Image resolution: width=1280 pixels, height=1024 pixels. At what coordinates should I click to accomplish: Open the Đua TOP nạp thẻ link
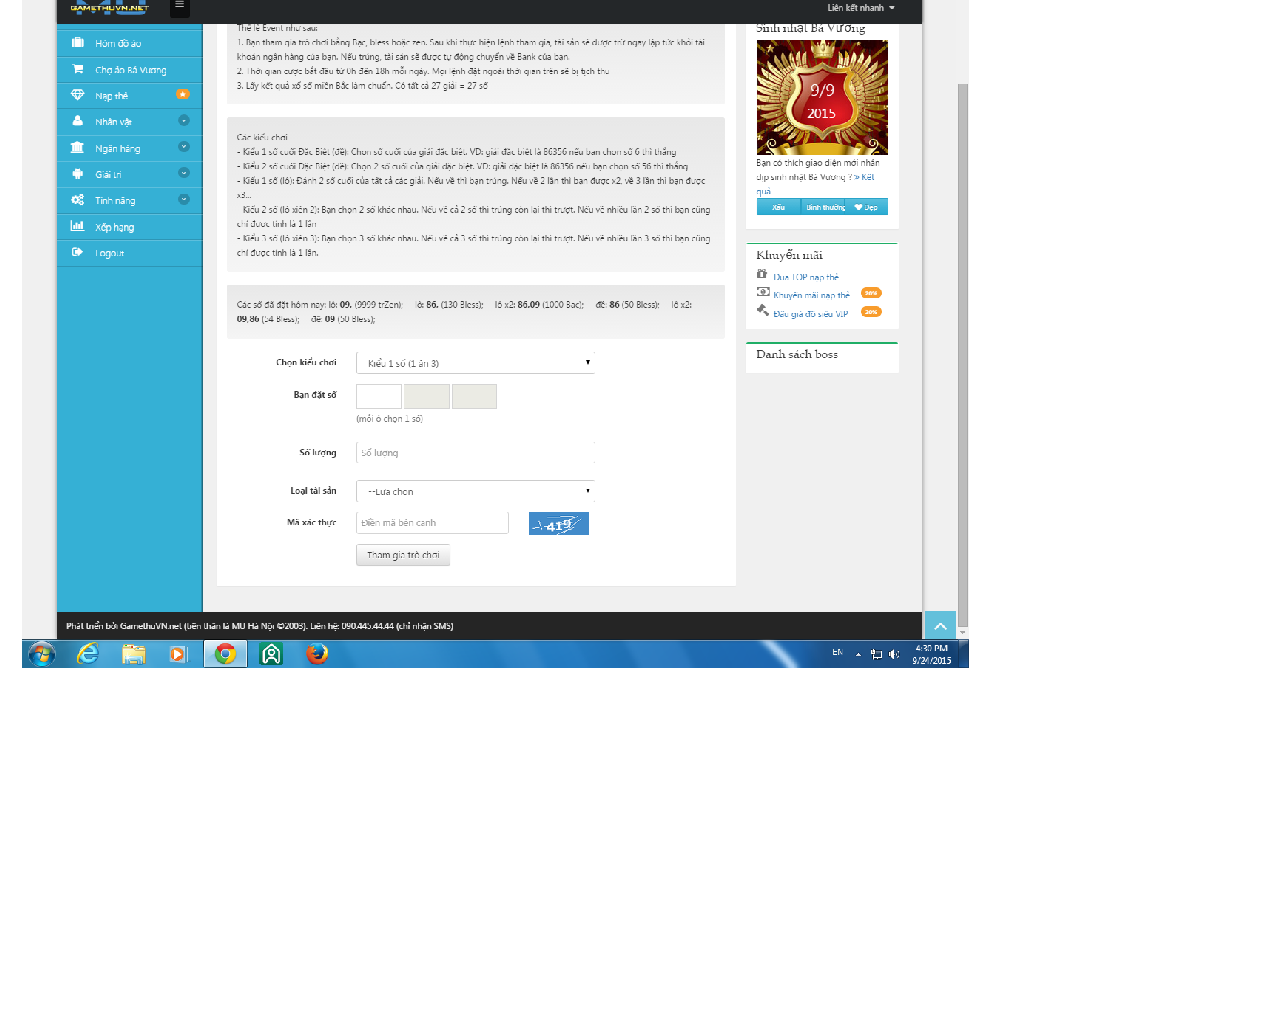tap(806, 277)
